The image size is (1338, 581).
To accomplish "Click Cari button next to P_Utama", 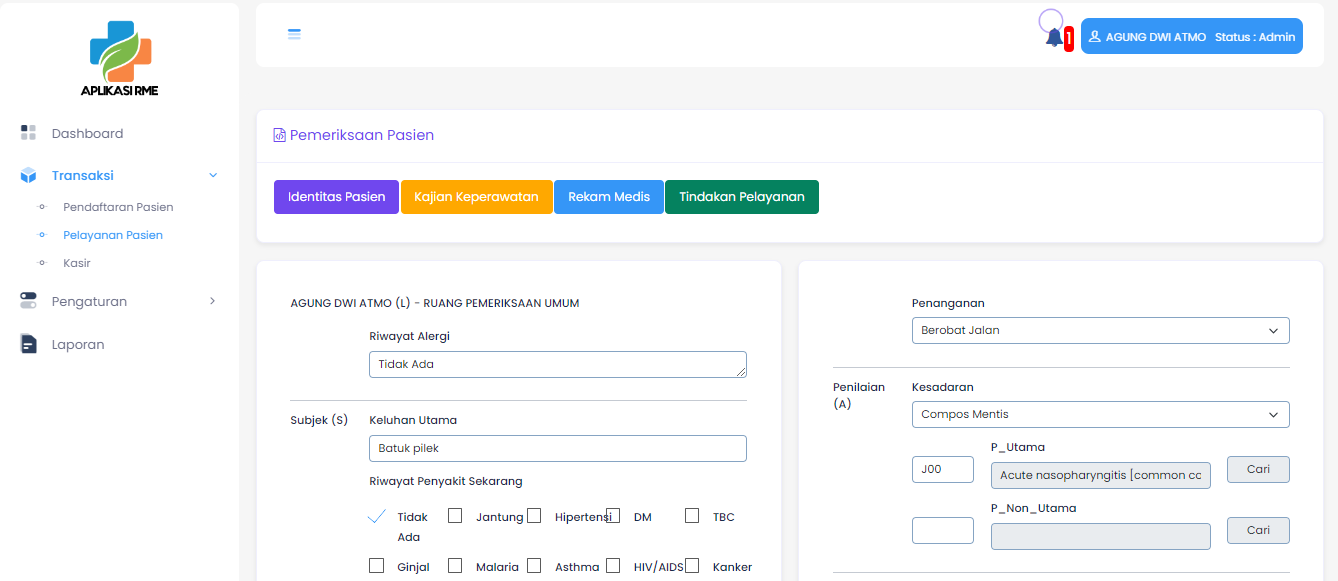I will [1258, 469].
